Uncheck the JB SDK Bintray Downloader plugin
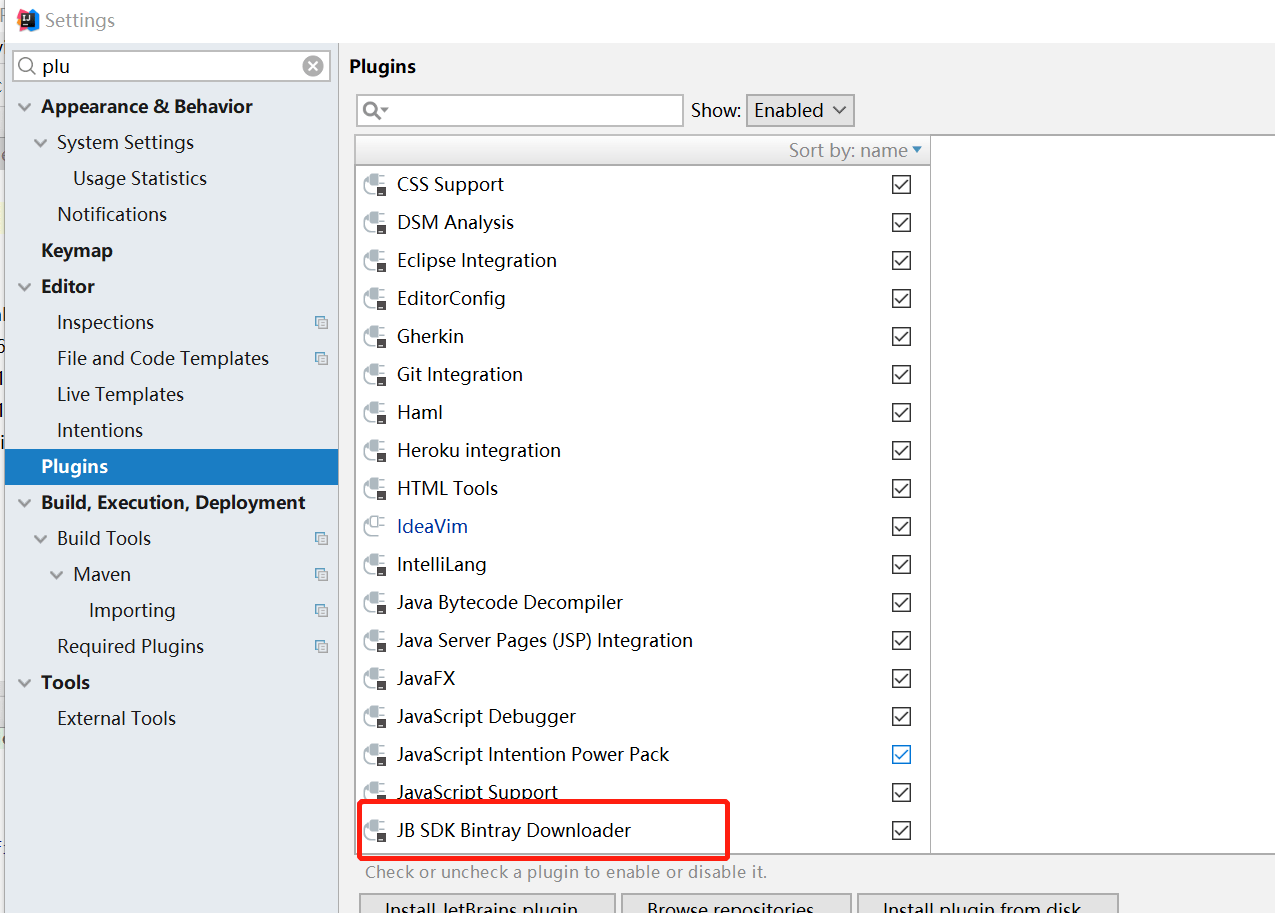The width and height of the screenshot is (1275, 913). pos(901,830)
